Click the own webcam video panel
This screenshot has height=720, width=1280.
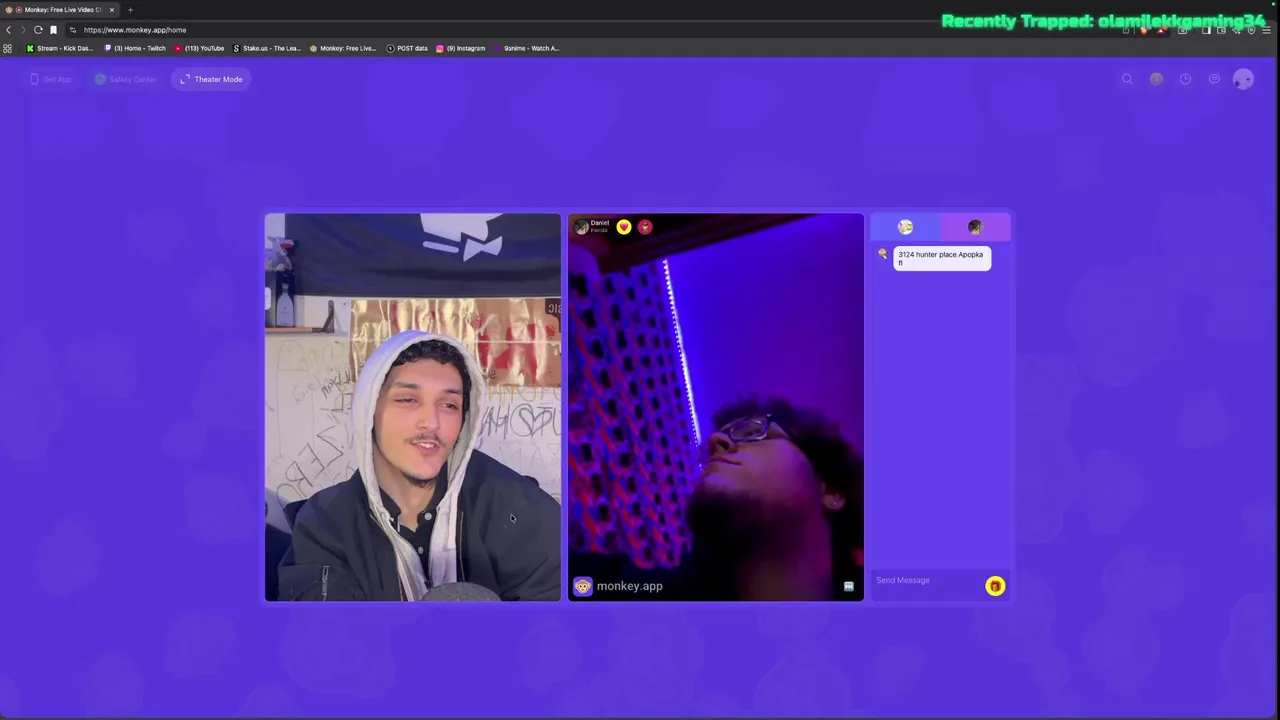tap(413, 407)
